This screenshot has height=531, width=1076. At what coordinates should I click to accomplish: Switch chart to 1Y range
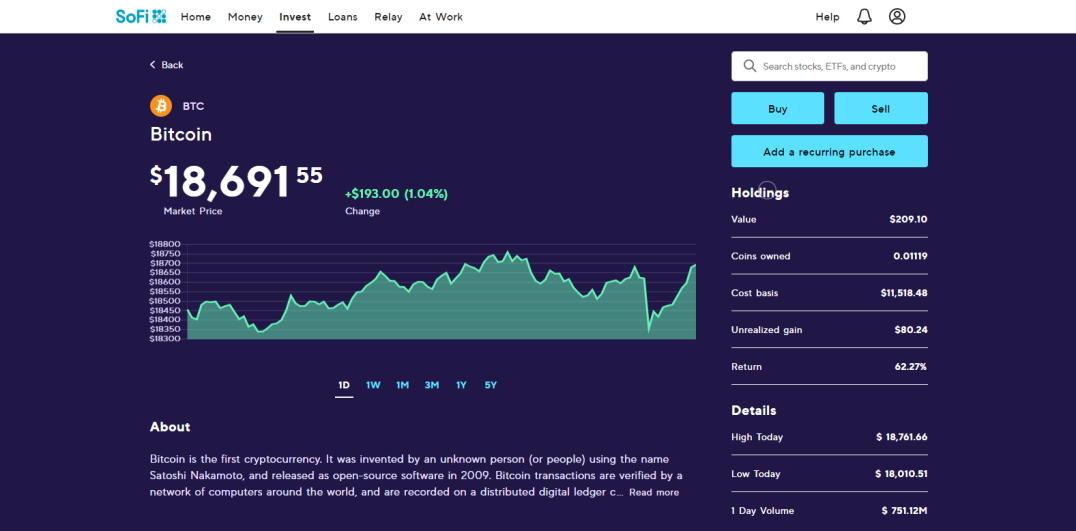point(461,386)
